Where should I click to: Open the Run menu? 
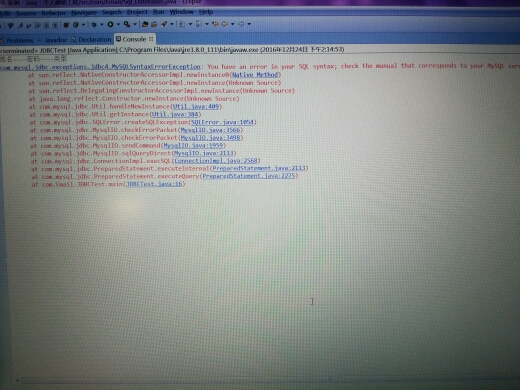point(159,12)
